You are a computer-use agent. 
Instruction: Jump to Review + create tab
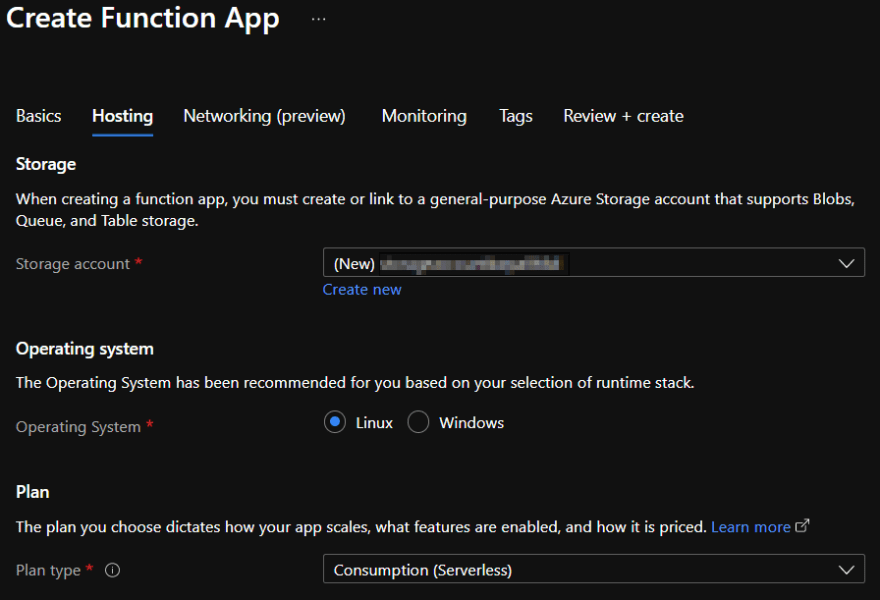(x=624, y=116)
